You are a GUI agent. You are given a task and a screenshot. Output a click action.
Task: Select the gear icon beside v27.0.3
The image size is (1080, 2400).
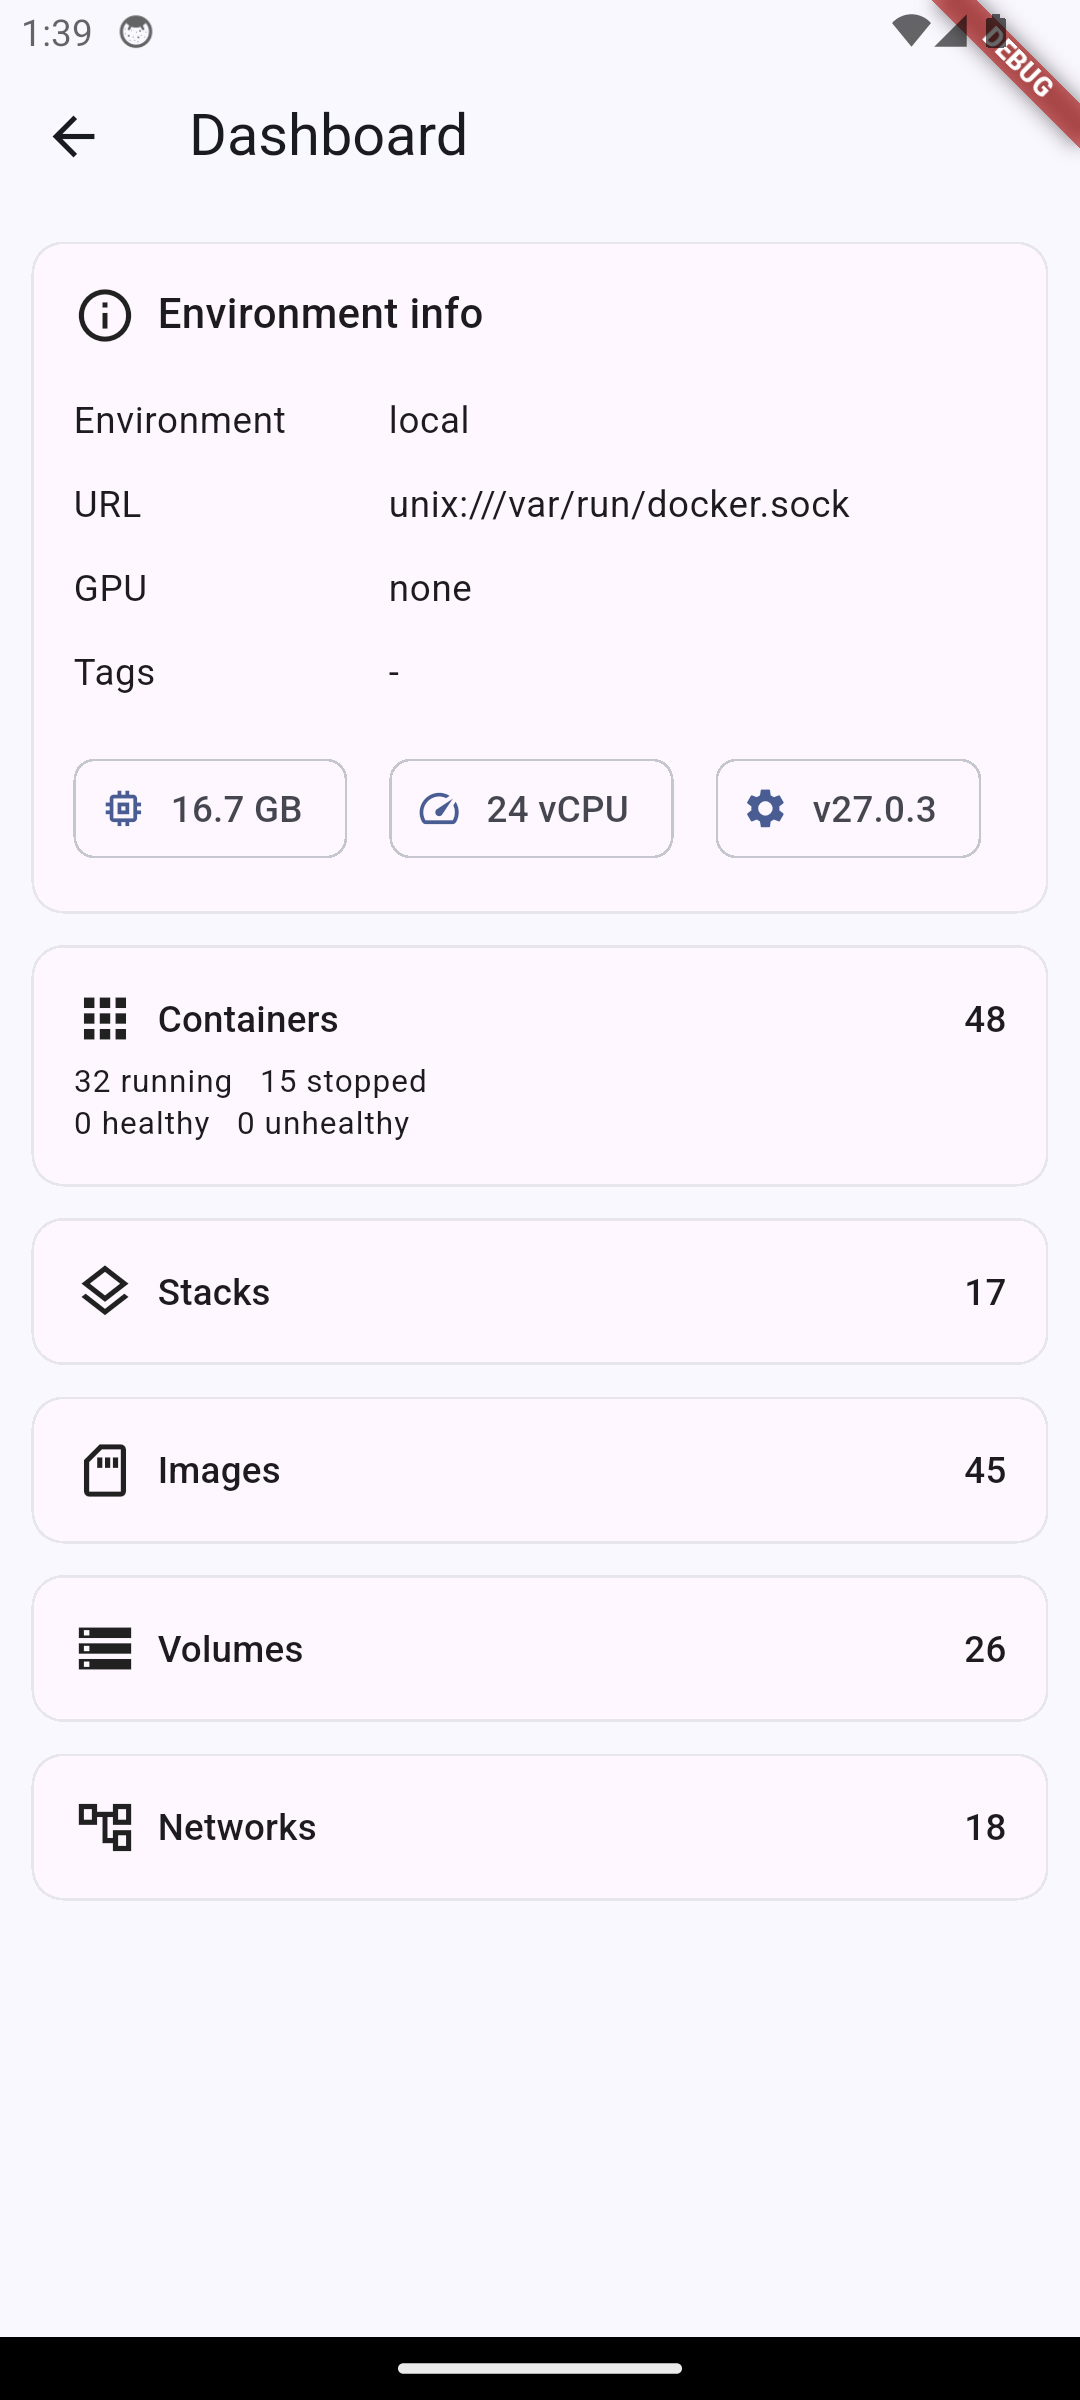[764, 808]
